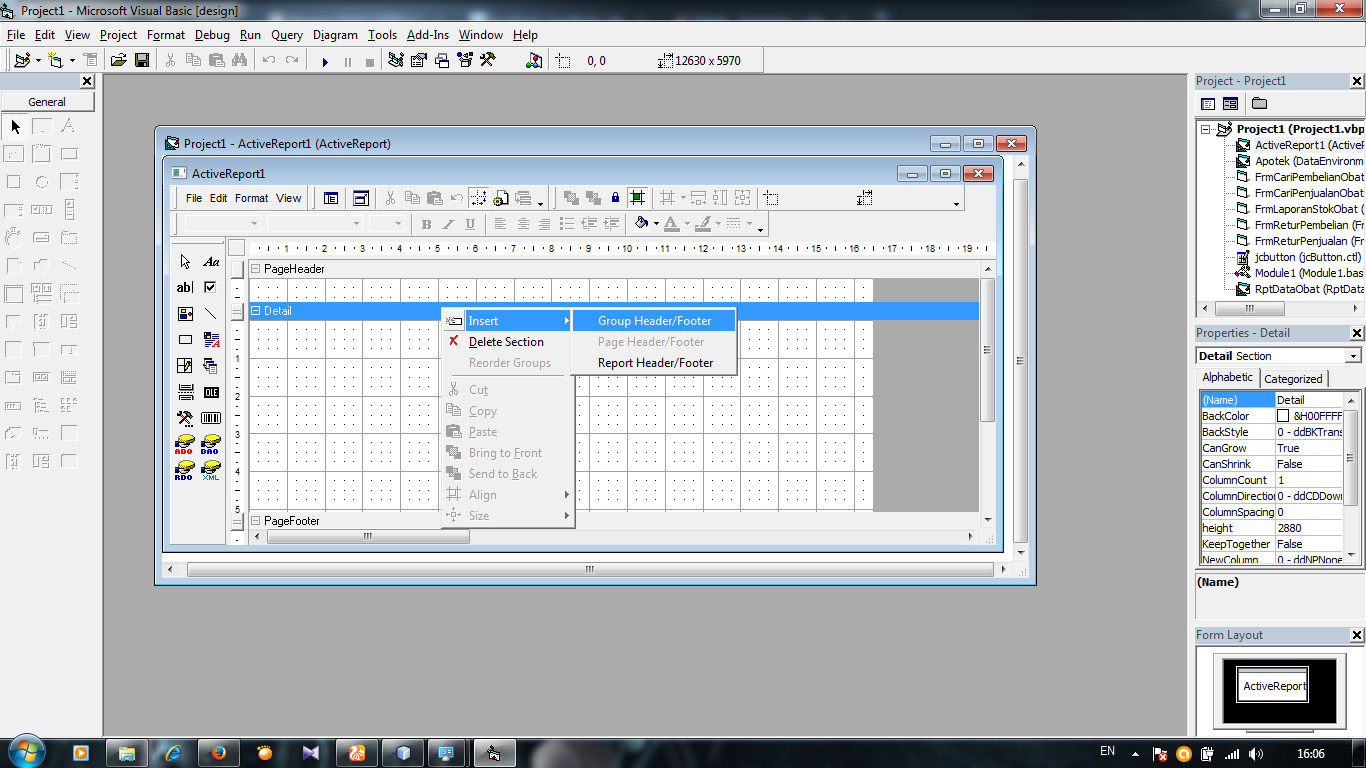Toggle the lock controls icon on the toolbar

pyautogui.click(x=615, y=198)
